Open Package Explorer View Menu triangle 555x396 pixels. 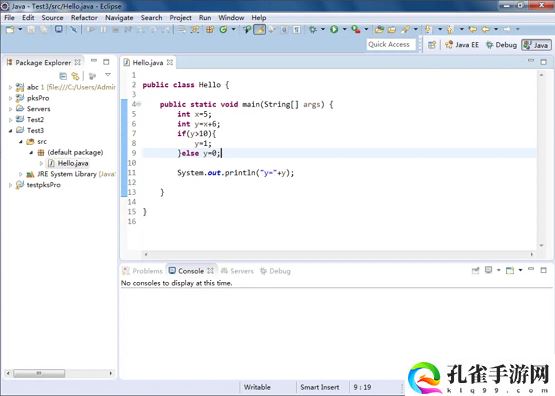108,75
